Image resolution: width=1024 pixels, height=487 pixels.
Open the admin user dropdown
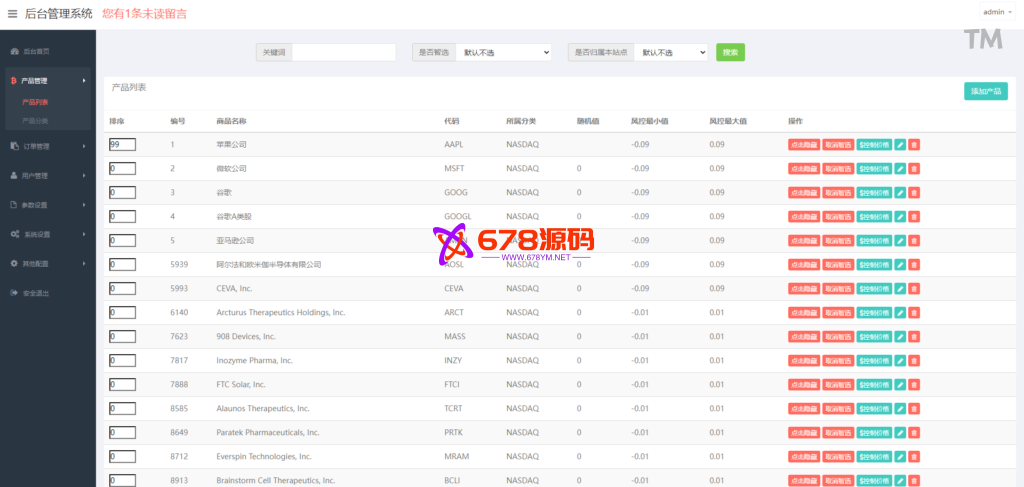996,12
